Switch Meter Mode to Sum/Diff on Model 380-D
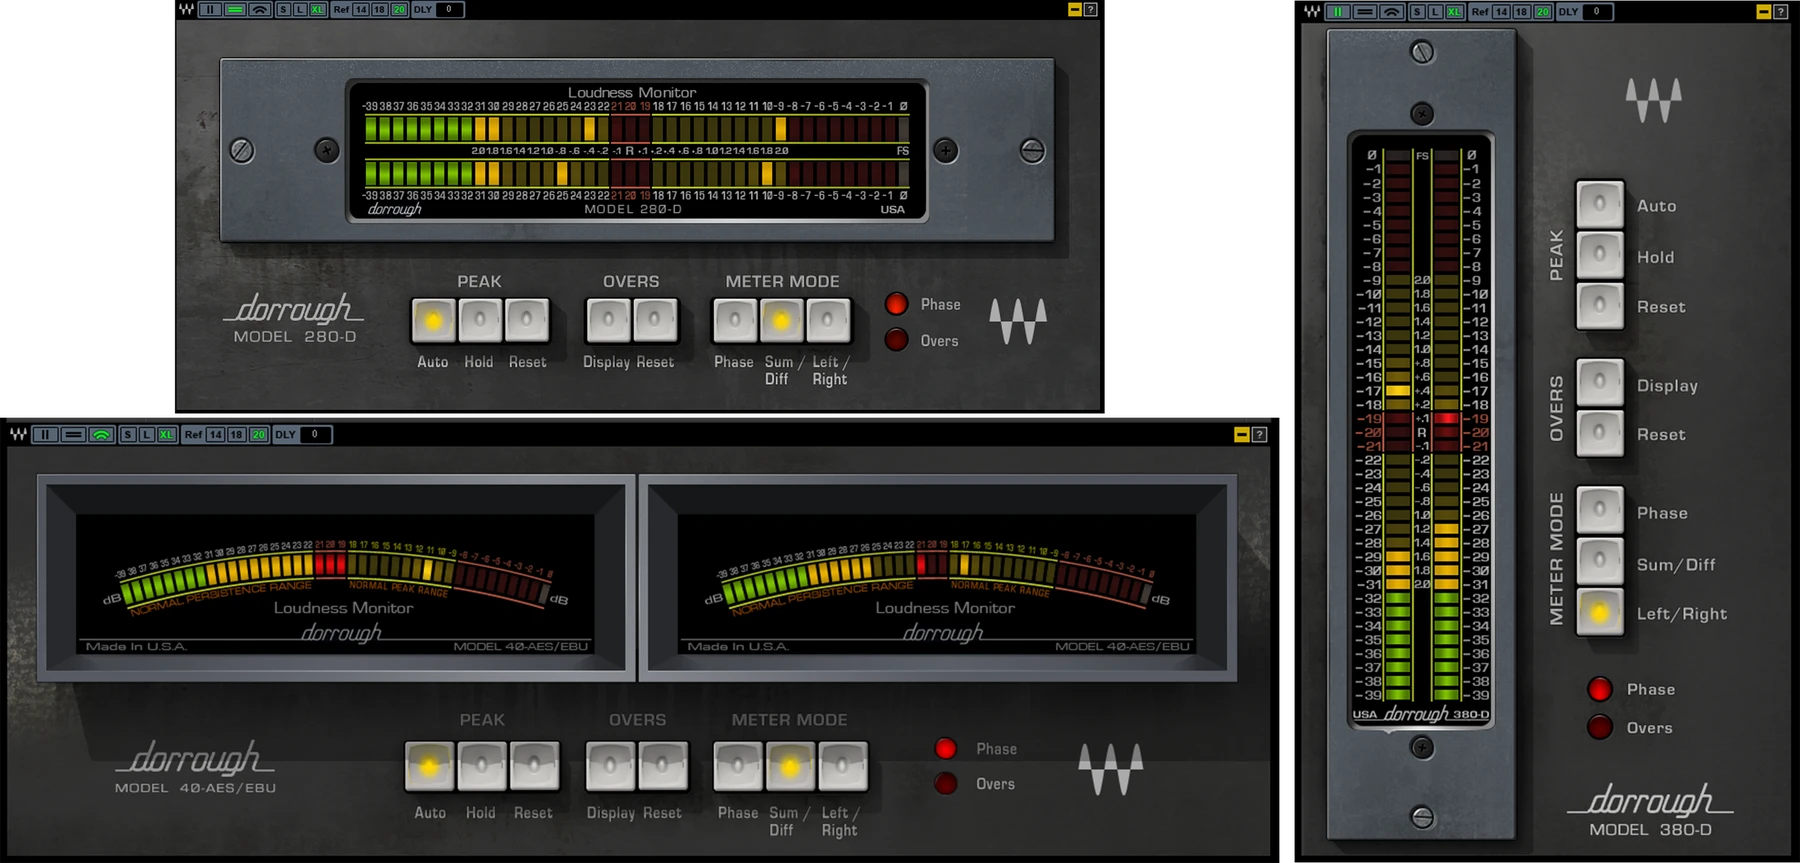The height and width of the screenshot is (863, 1800). [x=1600, y=562]
